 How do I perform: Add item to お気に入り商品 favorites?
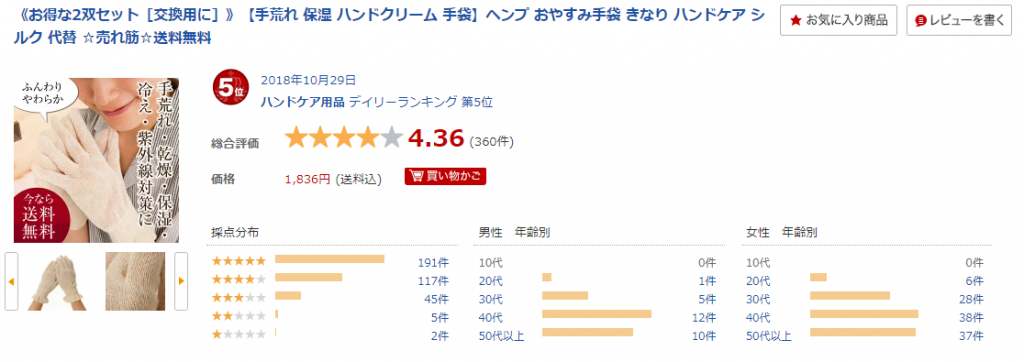coord(839,21)
